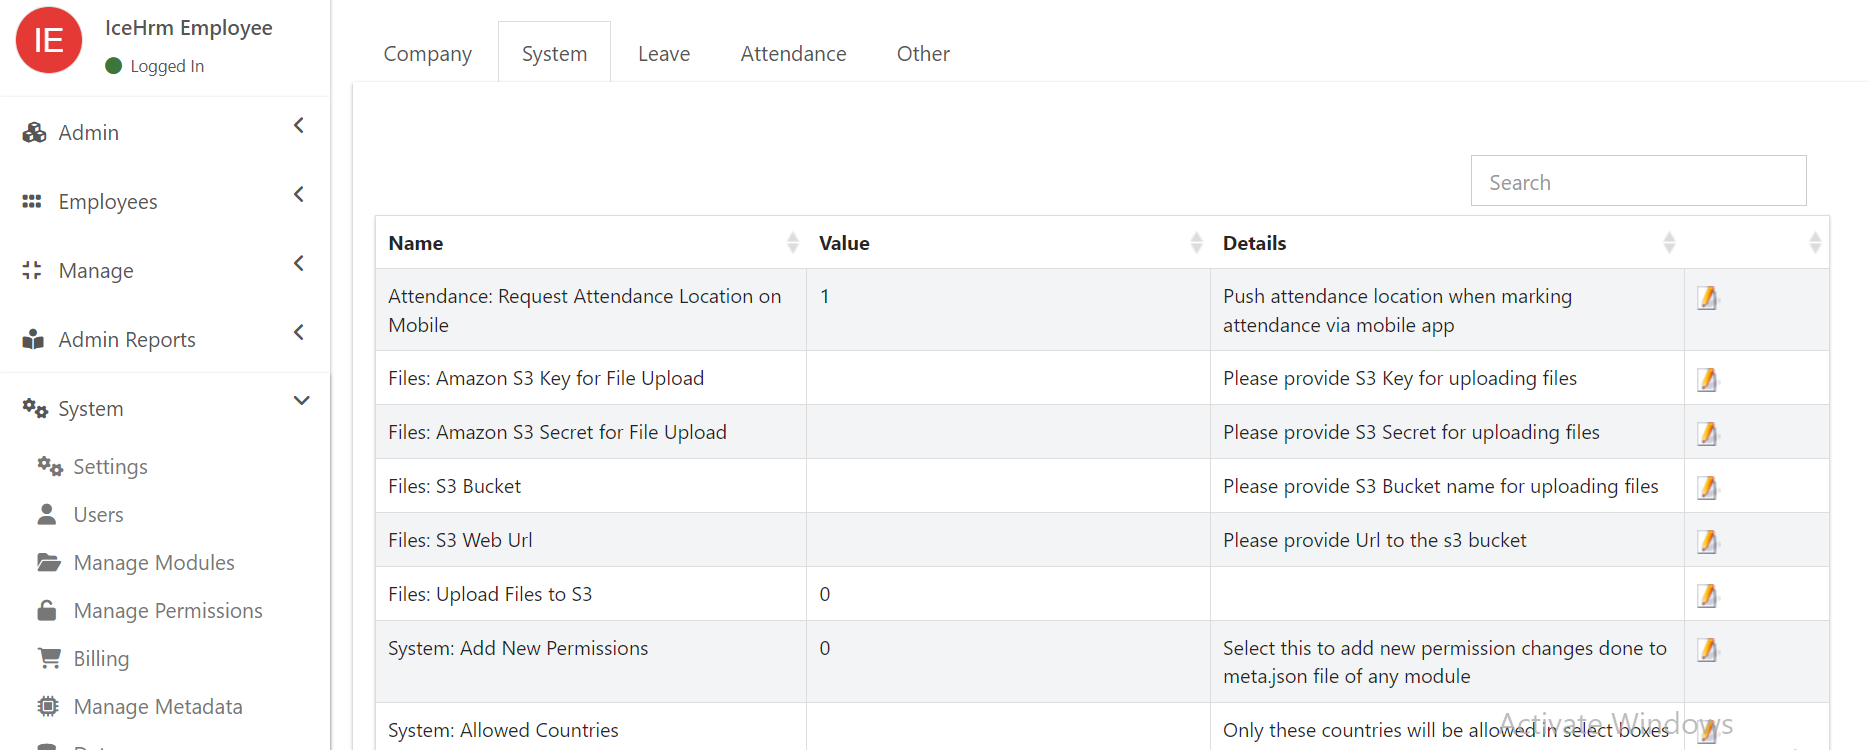Click the Manage Permissions lock icon
This screenshot has height=750, width=1868.
(x=47, y=610)
